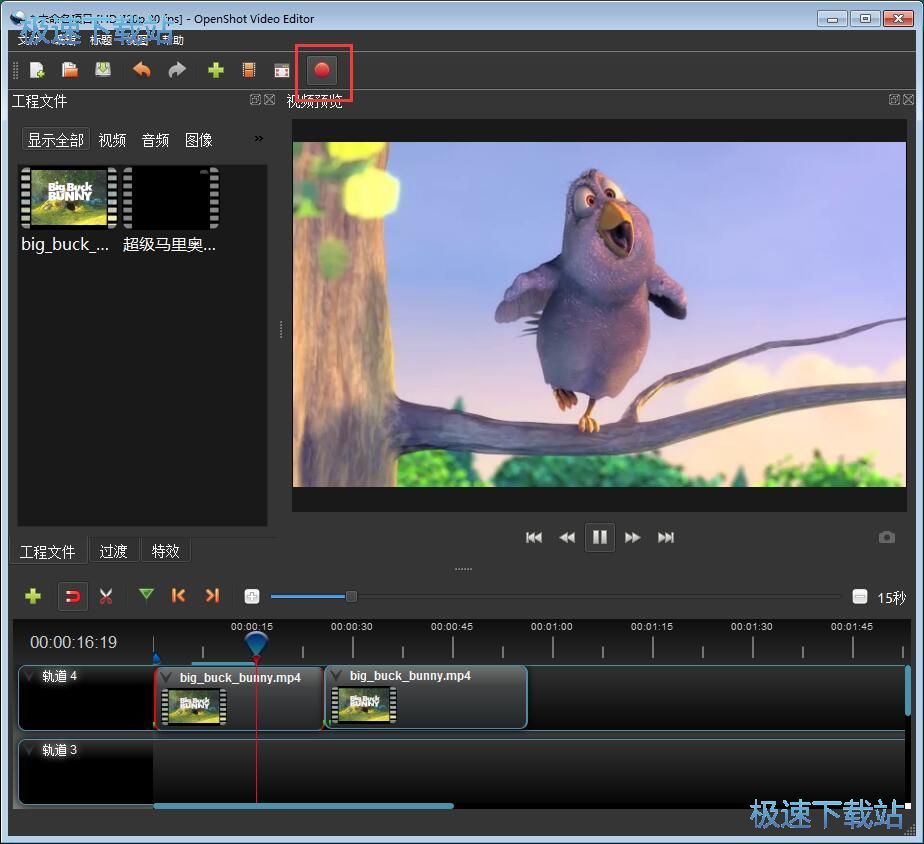Click the 15秒 zoom level label

pyautogui.click(x=892, y=598)
